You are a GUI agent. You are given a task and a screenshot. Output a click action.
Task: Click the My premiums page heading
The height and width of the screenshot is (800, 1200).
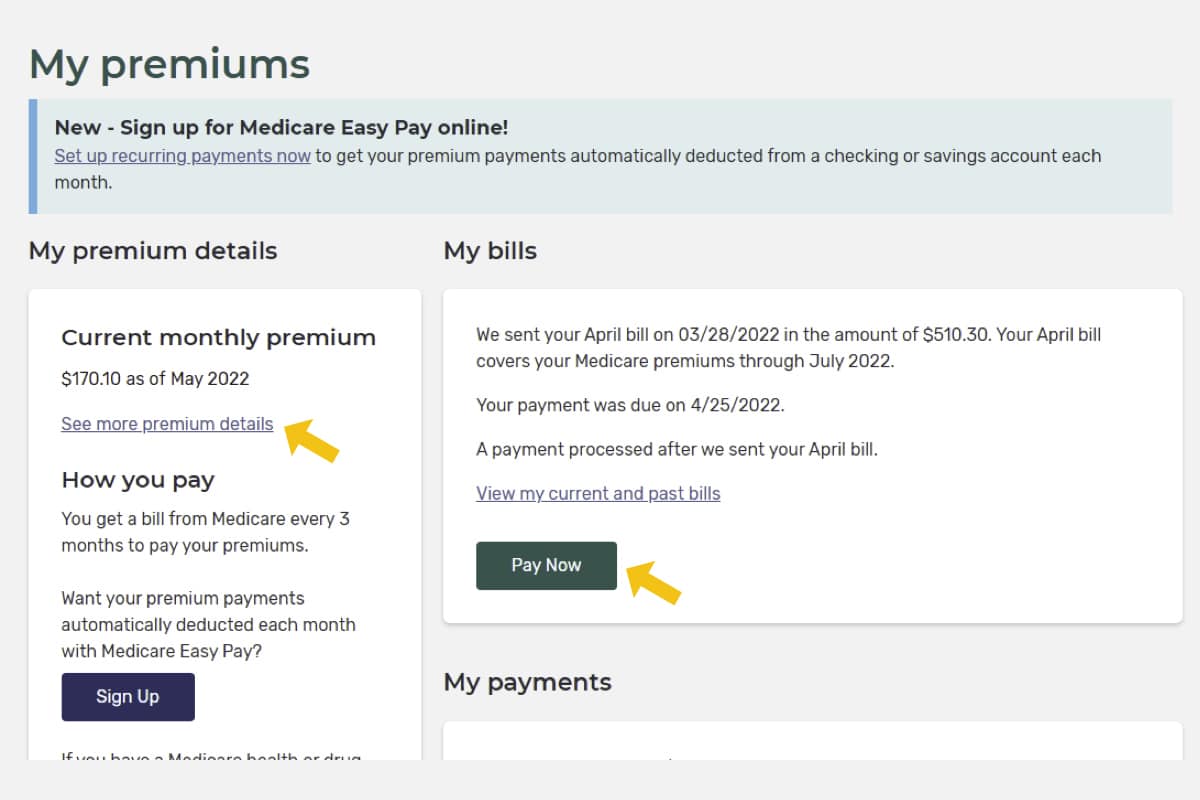click(x=168, y=63)
